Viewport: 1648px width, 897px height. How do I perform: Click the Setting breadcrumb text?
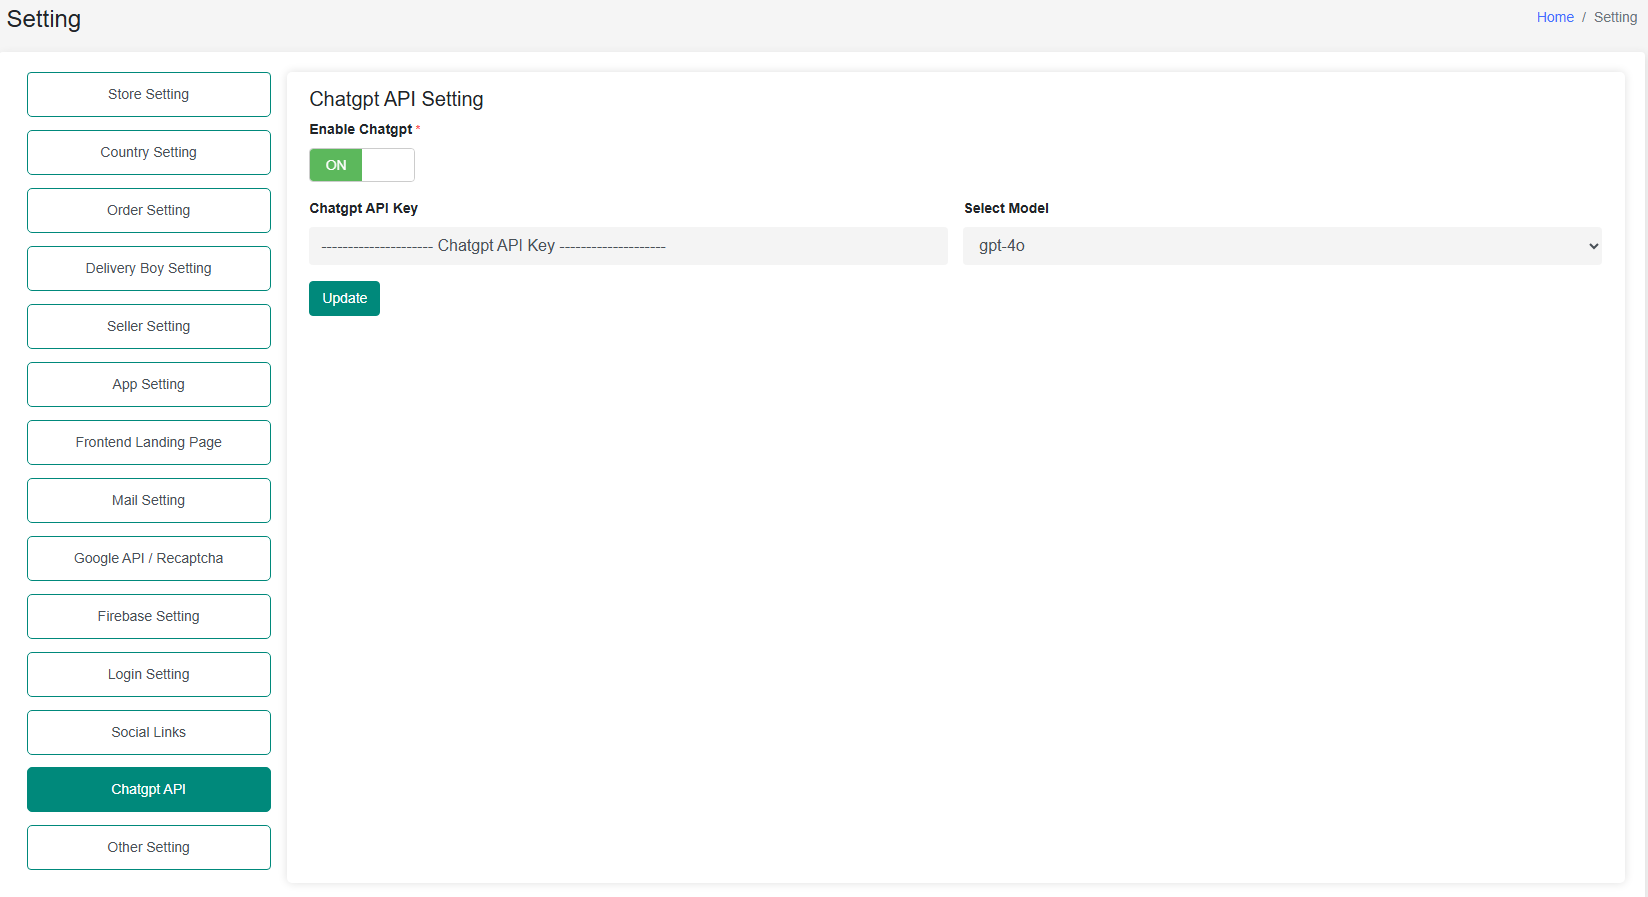point(1615,17)
